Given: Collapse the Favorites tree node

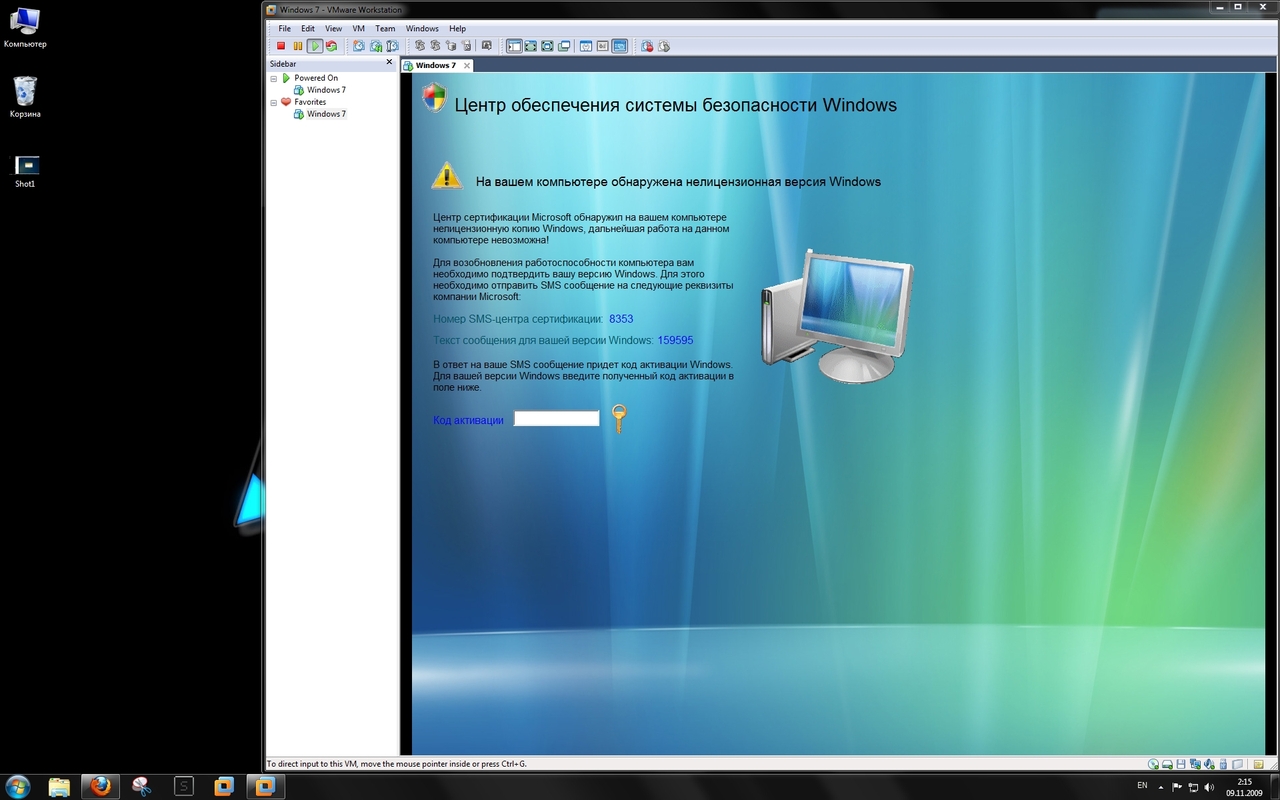Looking at the screenshot, I should coord(273,102).
